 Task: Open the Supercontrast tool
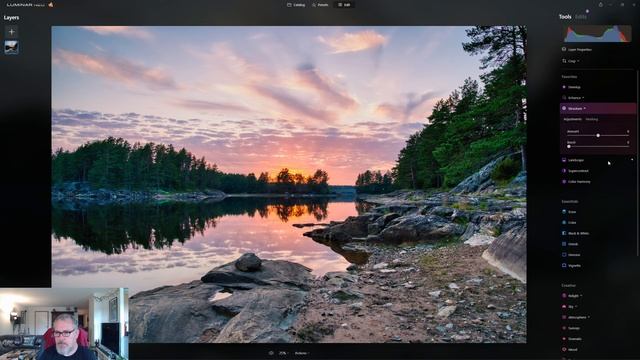578,171
